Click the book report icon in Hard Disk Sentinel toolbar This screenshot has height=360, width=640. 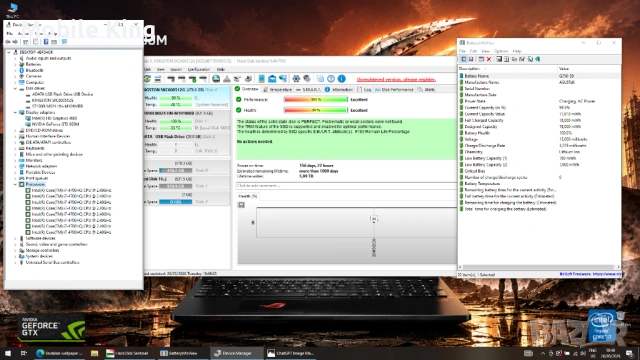point(261,78)
